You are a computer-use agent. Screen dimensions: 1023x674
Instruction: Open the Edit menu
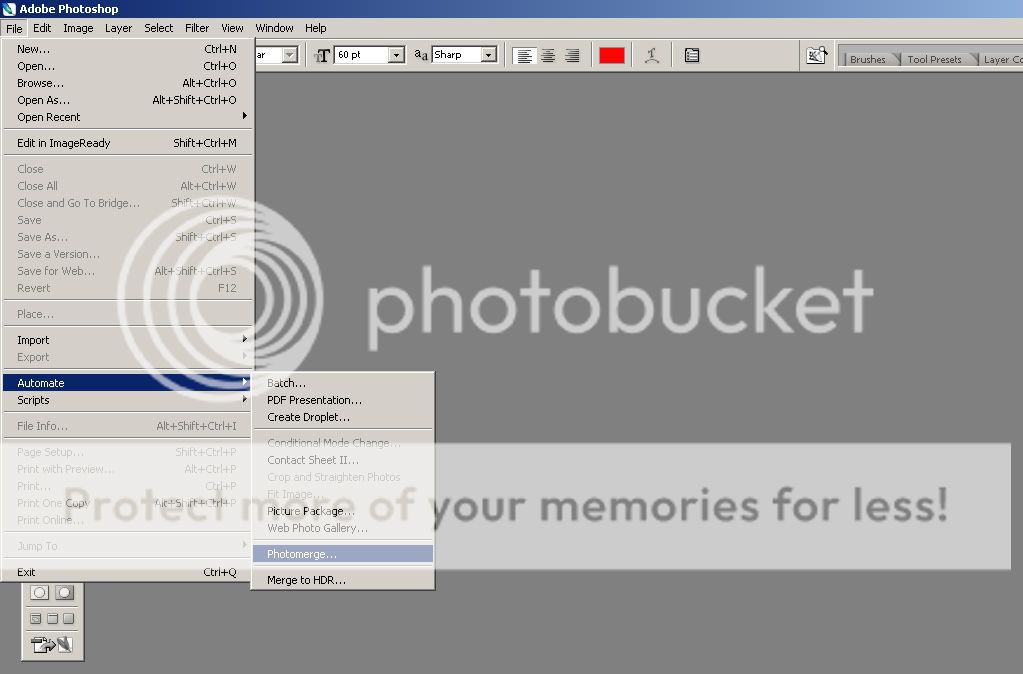pyautogui.click(x=42, y=28)
